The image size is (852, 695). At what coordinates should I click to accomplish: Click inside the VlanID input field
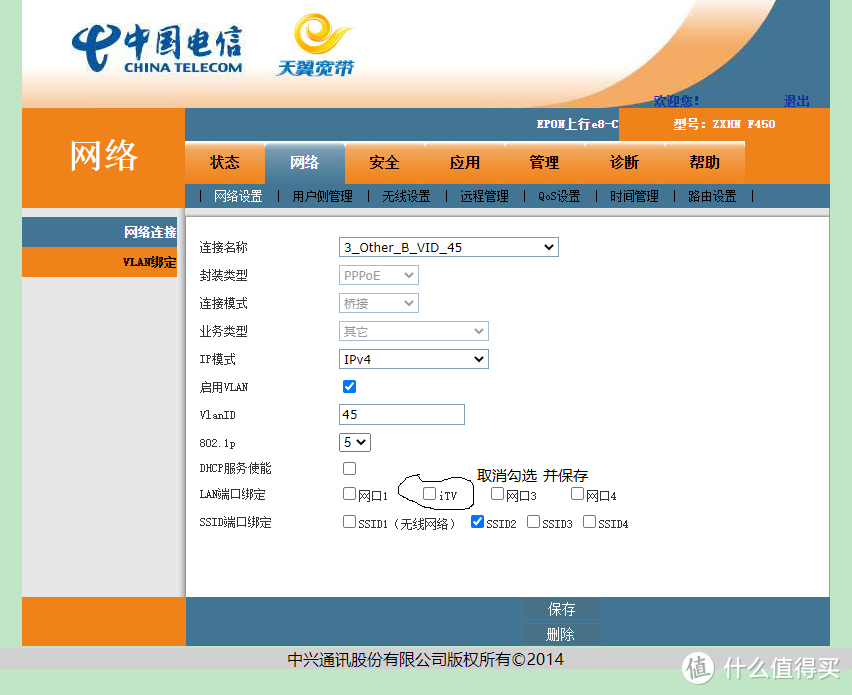click(401, 414)
